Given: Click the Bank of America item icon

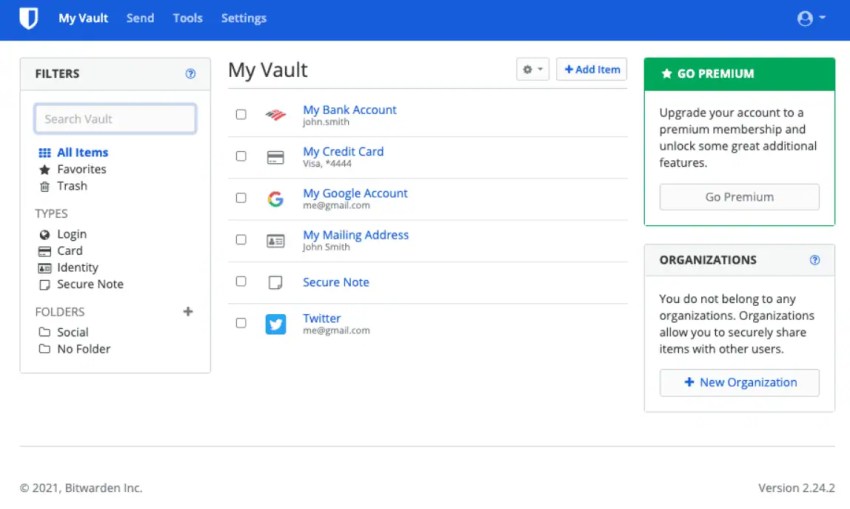Looking at the screenshot, I should [275, 114].
